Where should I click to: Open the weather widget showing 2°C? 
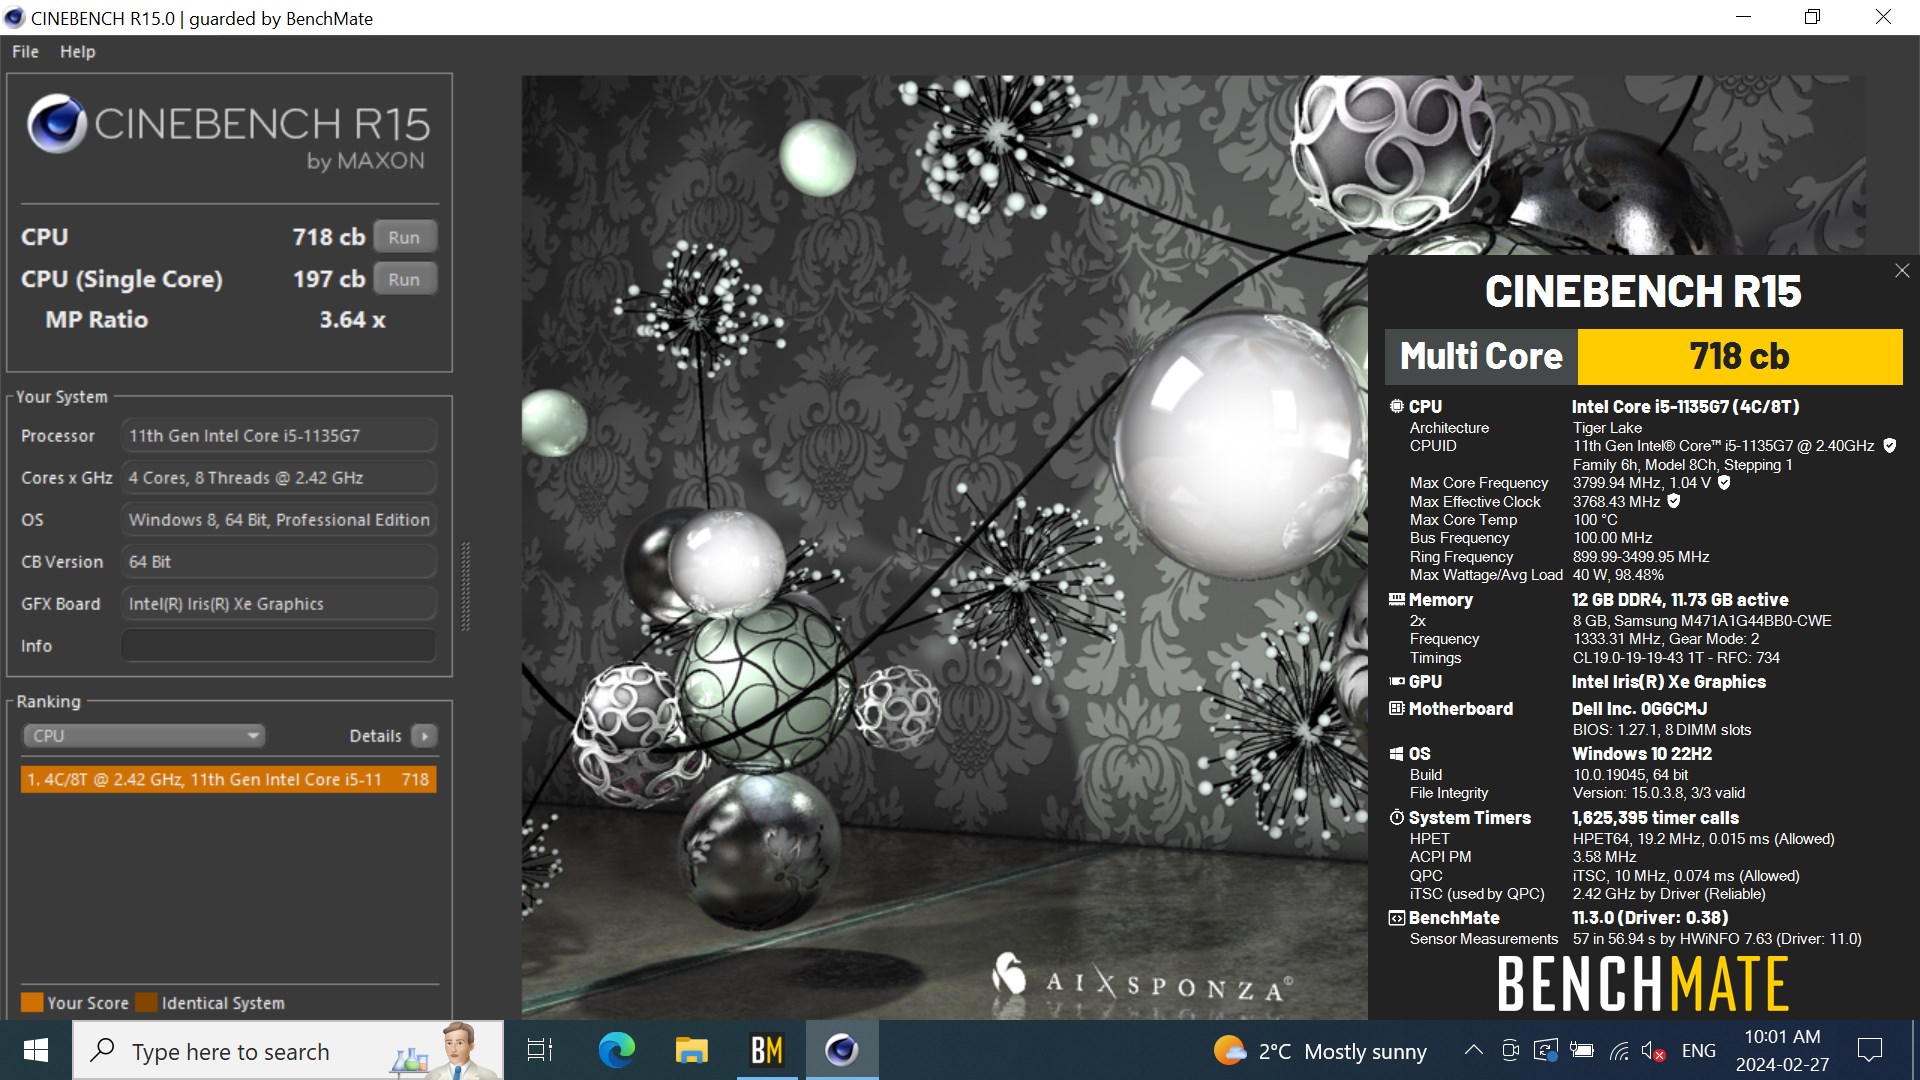pos(1320,1051)
